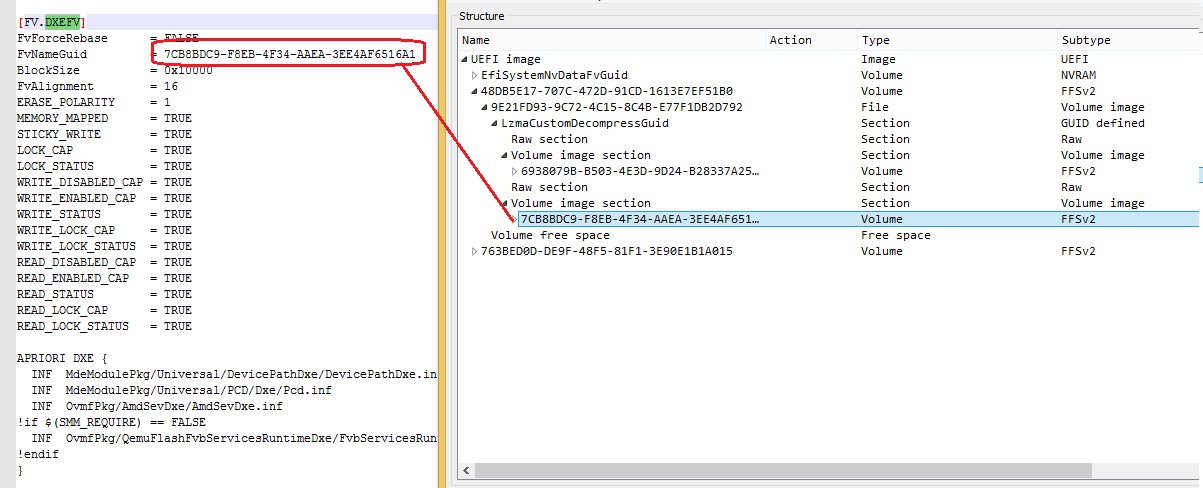Click the [FV.DXEFV] section header line
Image resolution: width=1203 pixels, height=488 pixels.
(x=51, y=22)
